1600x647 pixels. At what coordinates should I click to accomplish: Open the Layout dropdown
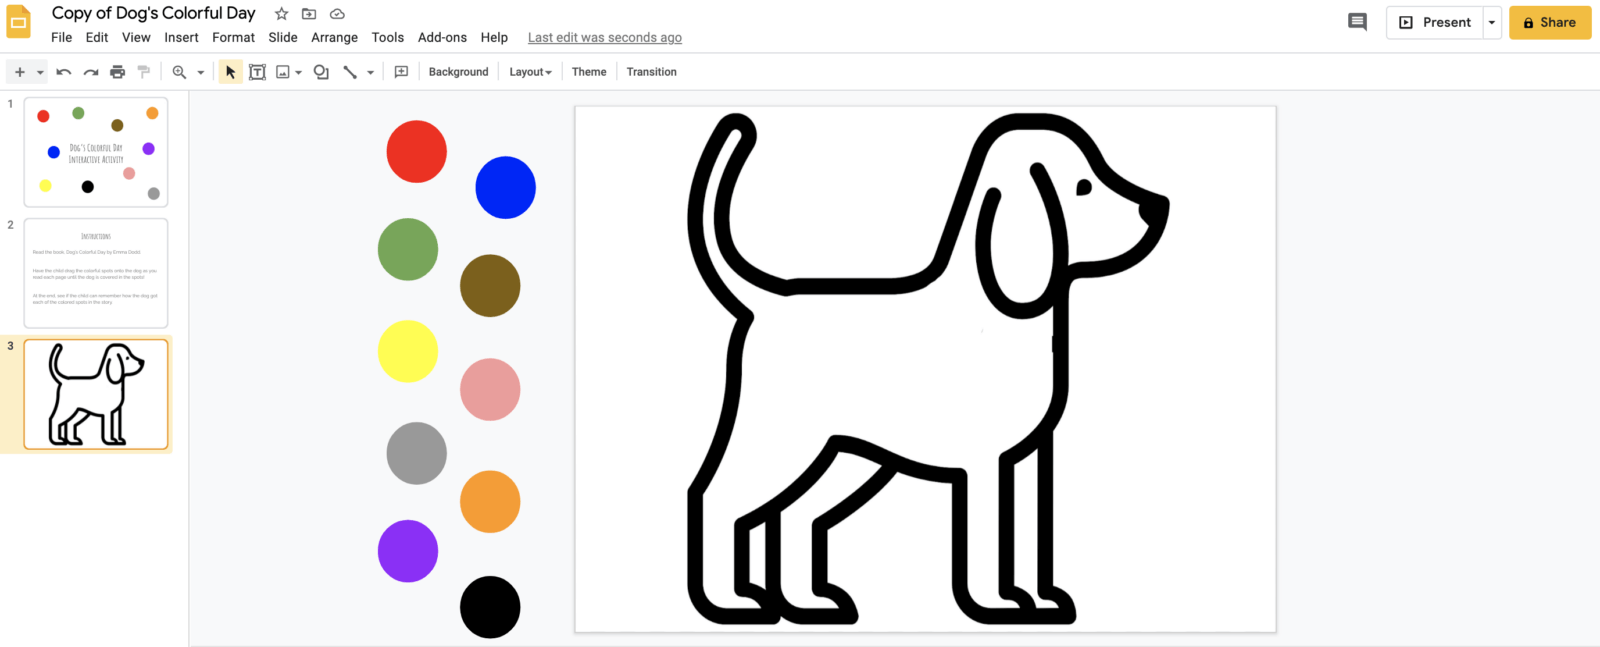coord(530,72)
